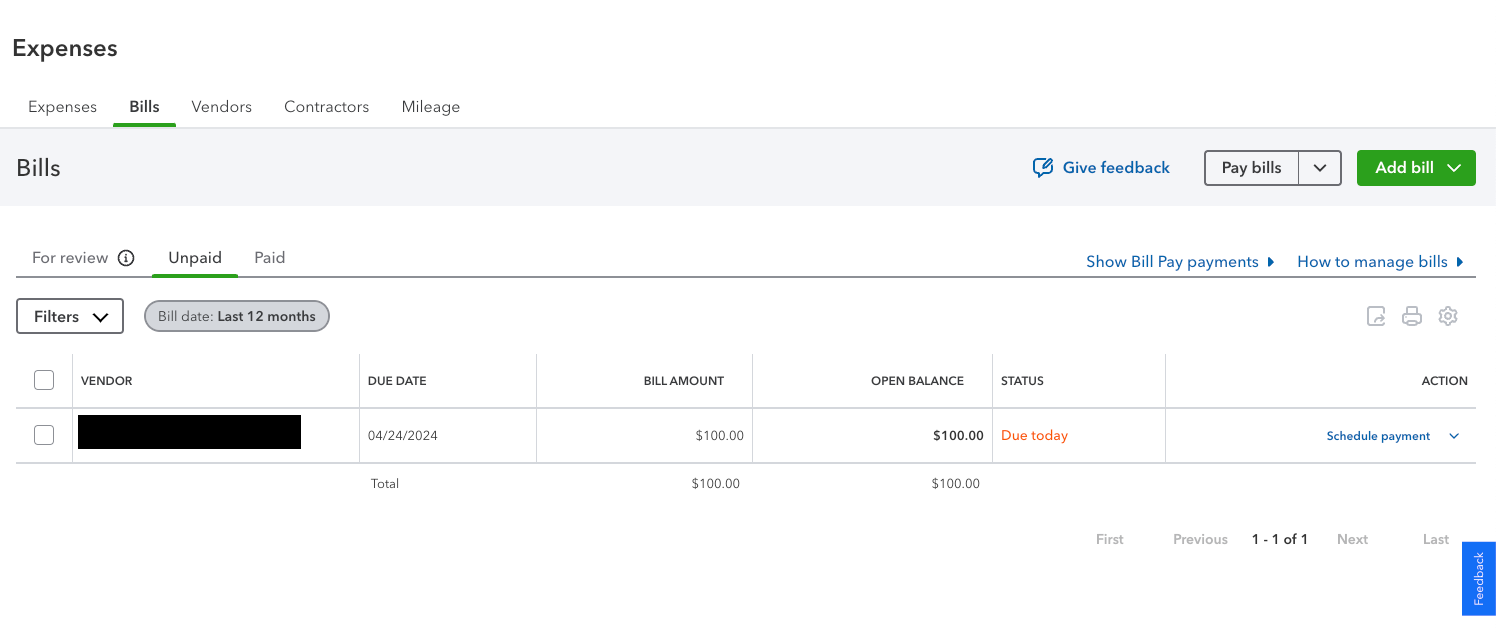Click the Give feedback button

pos(1101,168)
